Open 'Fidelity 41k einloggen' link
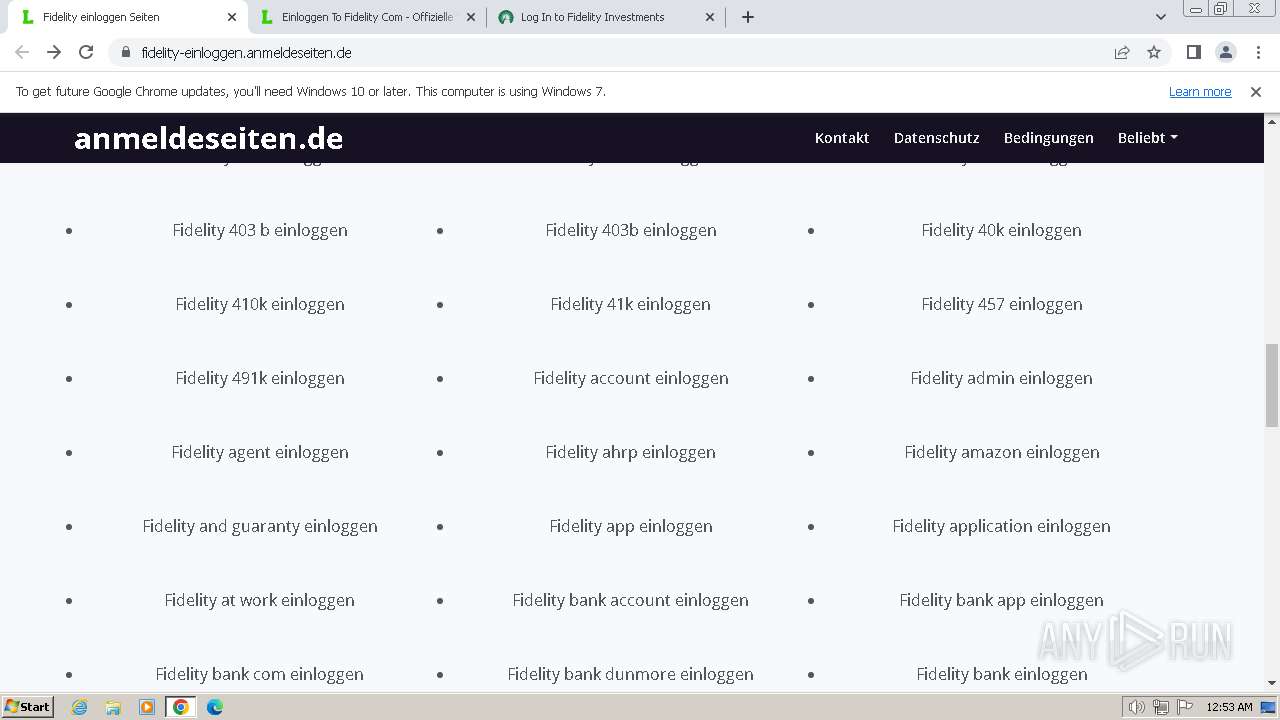The width and height of the screenshot is (1280, 720). [631, 304]
